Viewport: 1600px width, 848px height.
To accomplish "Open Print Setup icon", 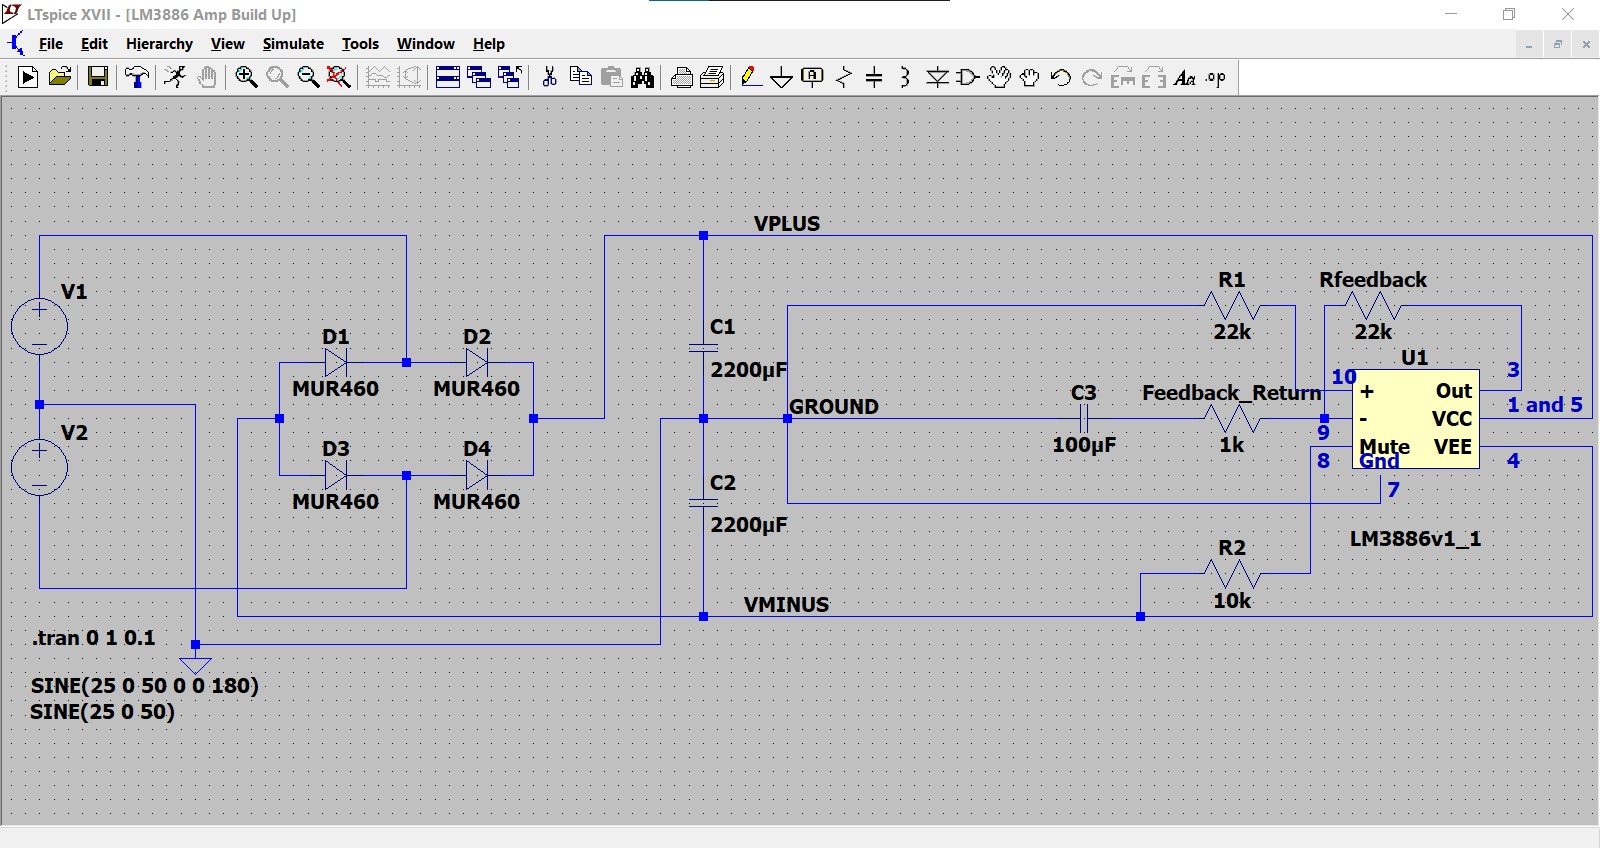I will [713, 77].
